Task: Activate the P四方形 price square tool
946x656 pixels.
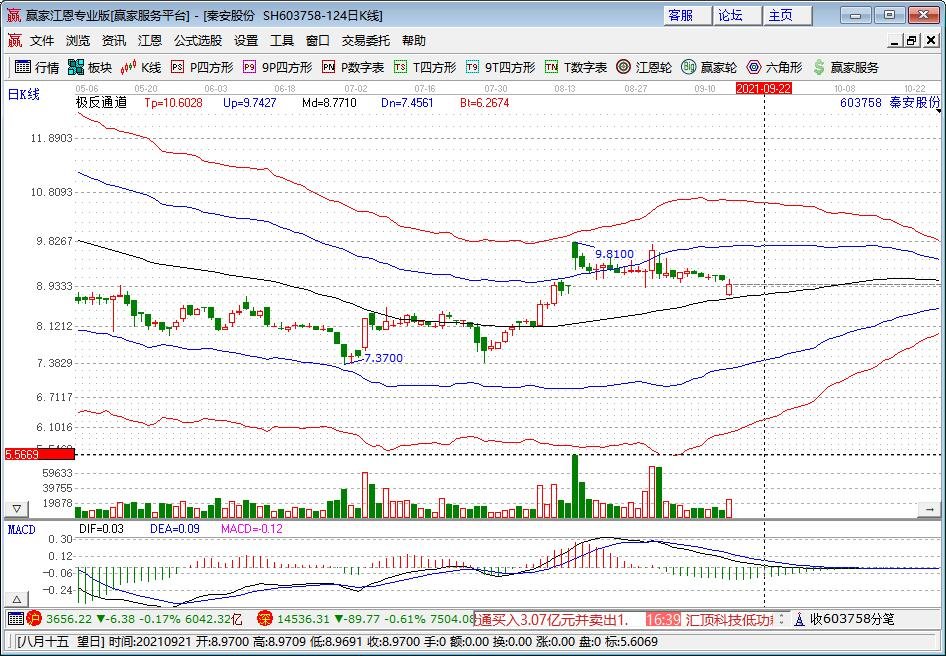Action: (x=202, y=67)
